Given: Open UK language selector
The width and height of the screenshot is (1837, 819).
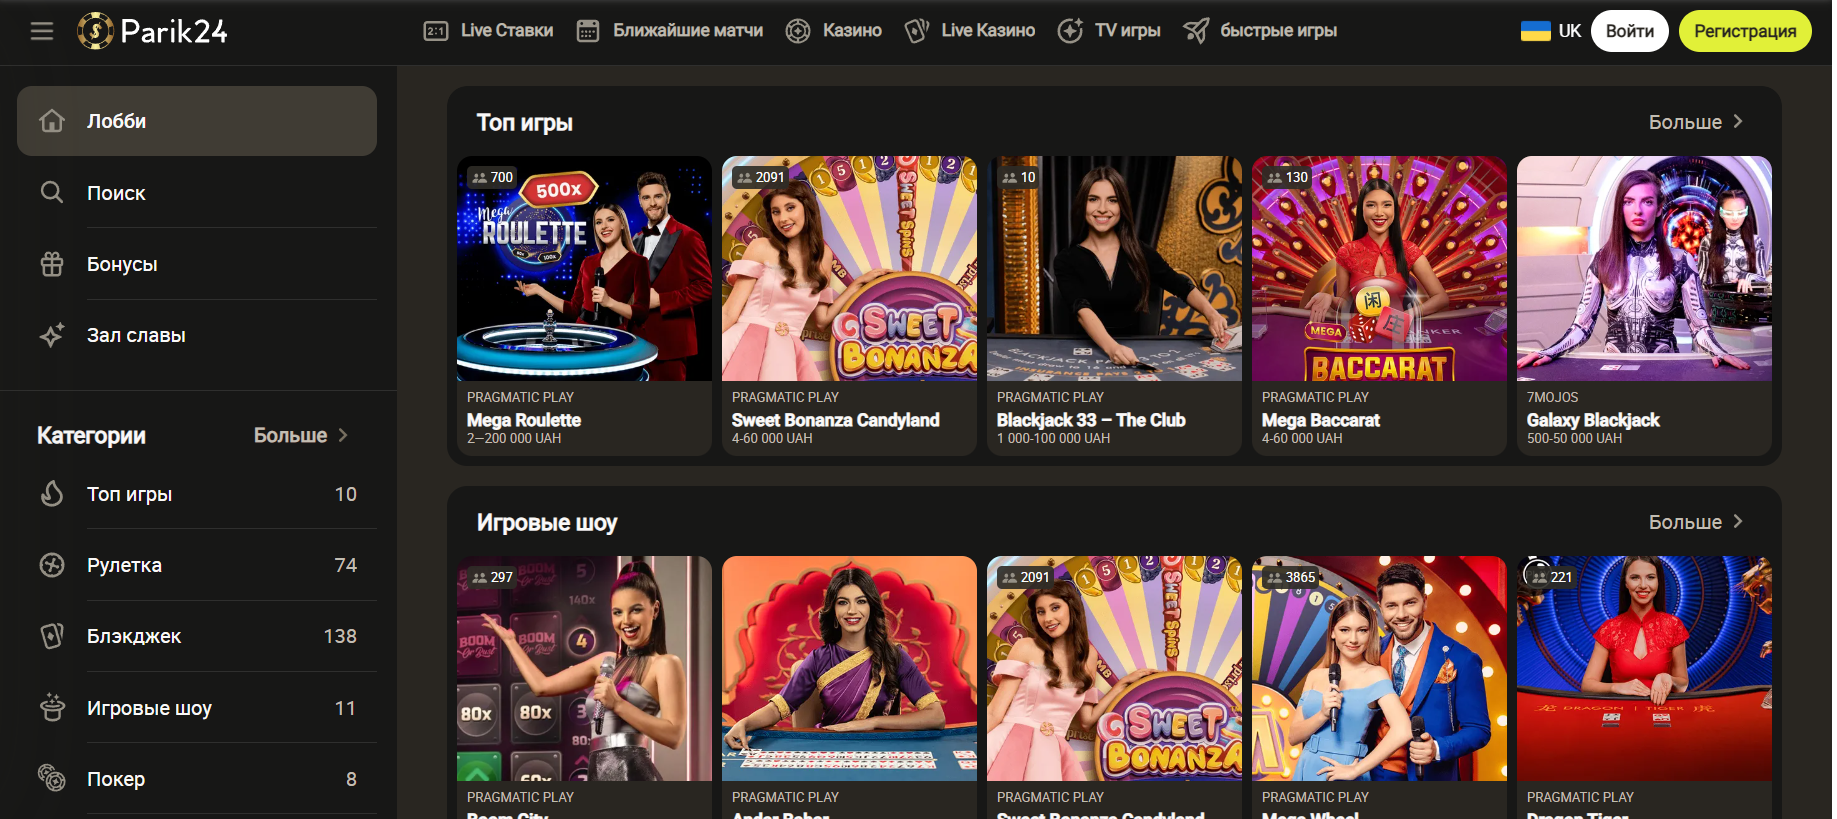Looking at the screenshot, I should [x=1551, y=31].
